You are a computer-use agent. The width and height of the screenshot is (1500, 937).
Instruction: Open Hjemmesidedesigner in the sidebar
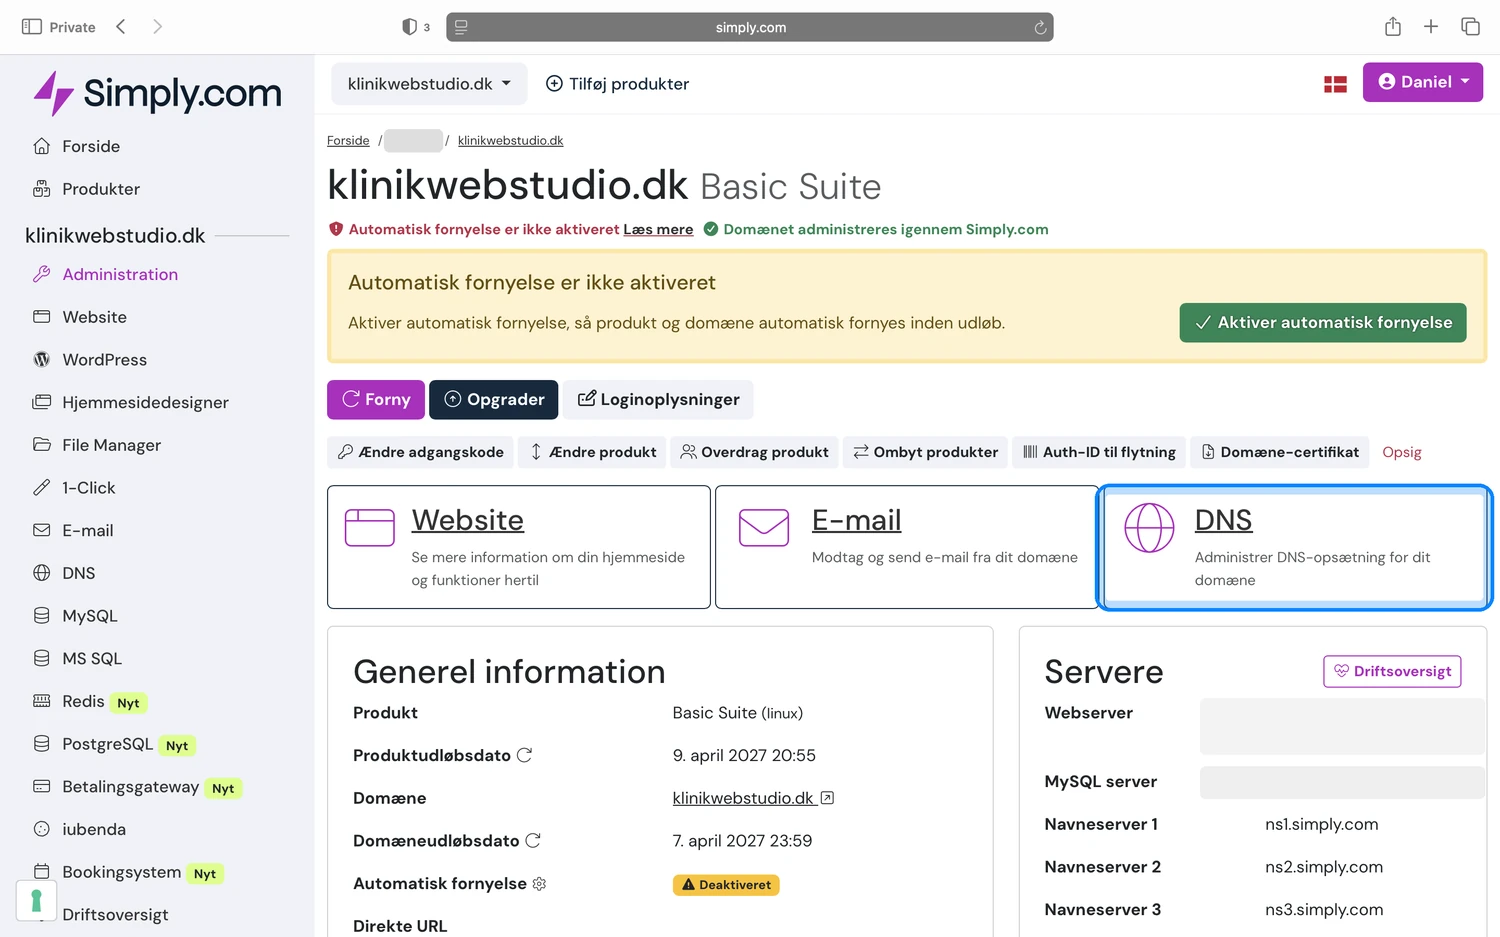[x=145, y=402]
